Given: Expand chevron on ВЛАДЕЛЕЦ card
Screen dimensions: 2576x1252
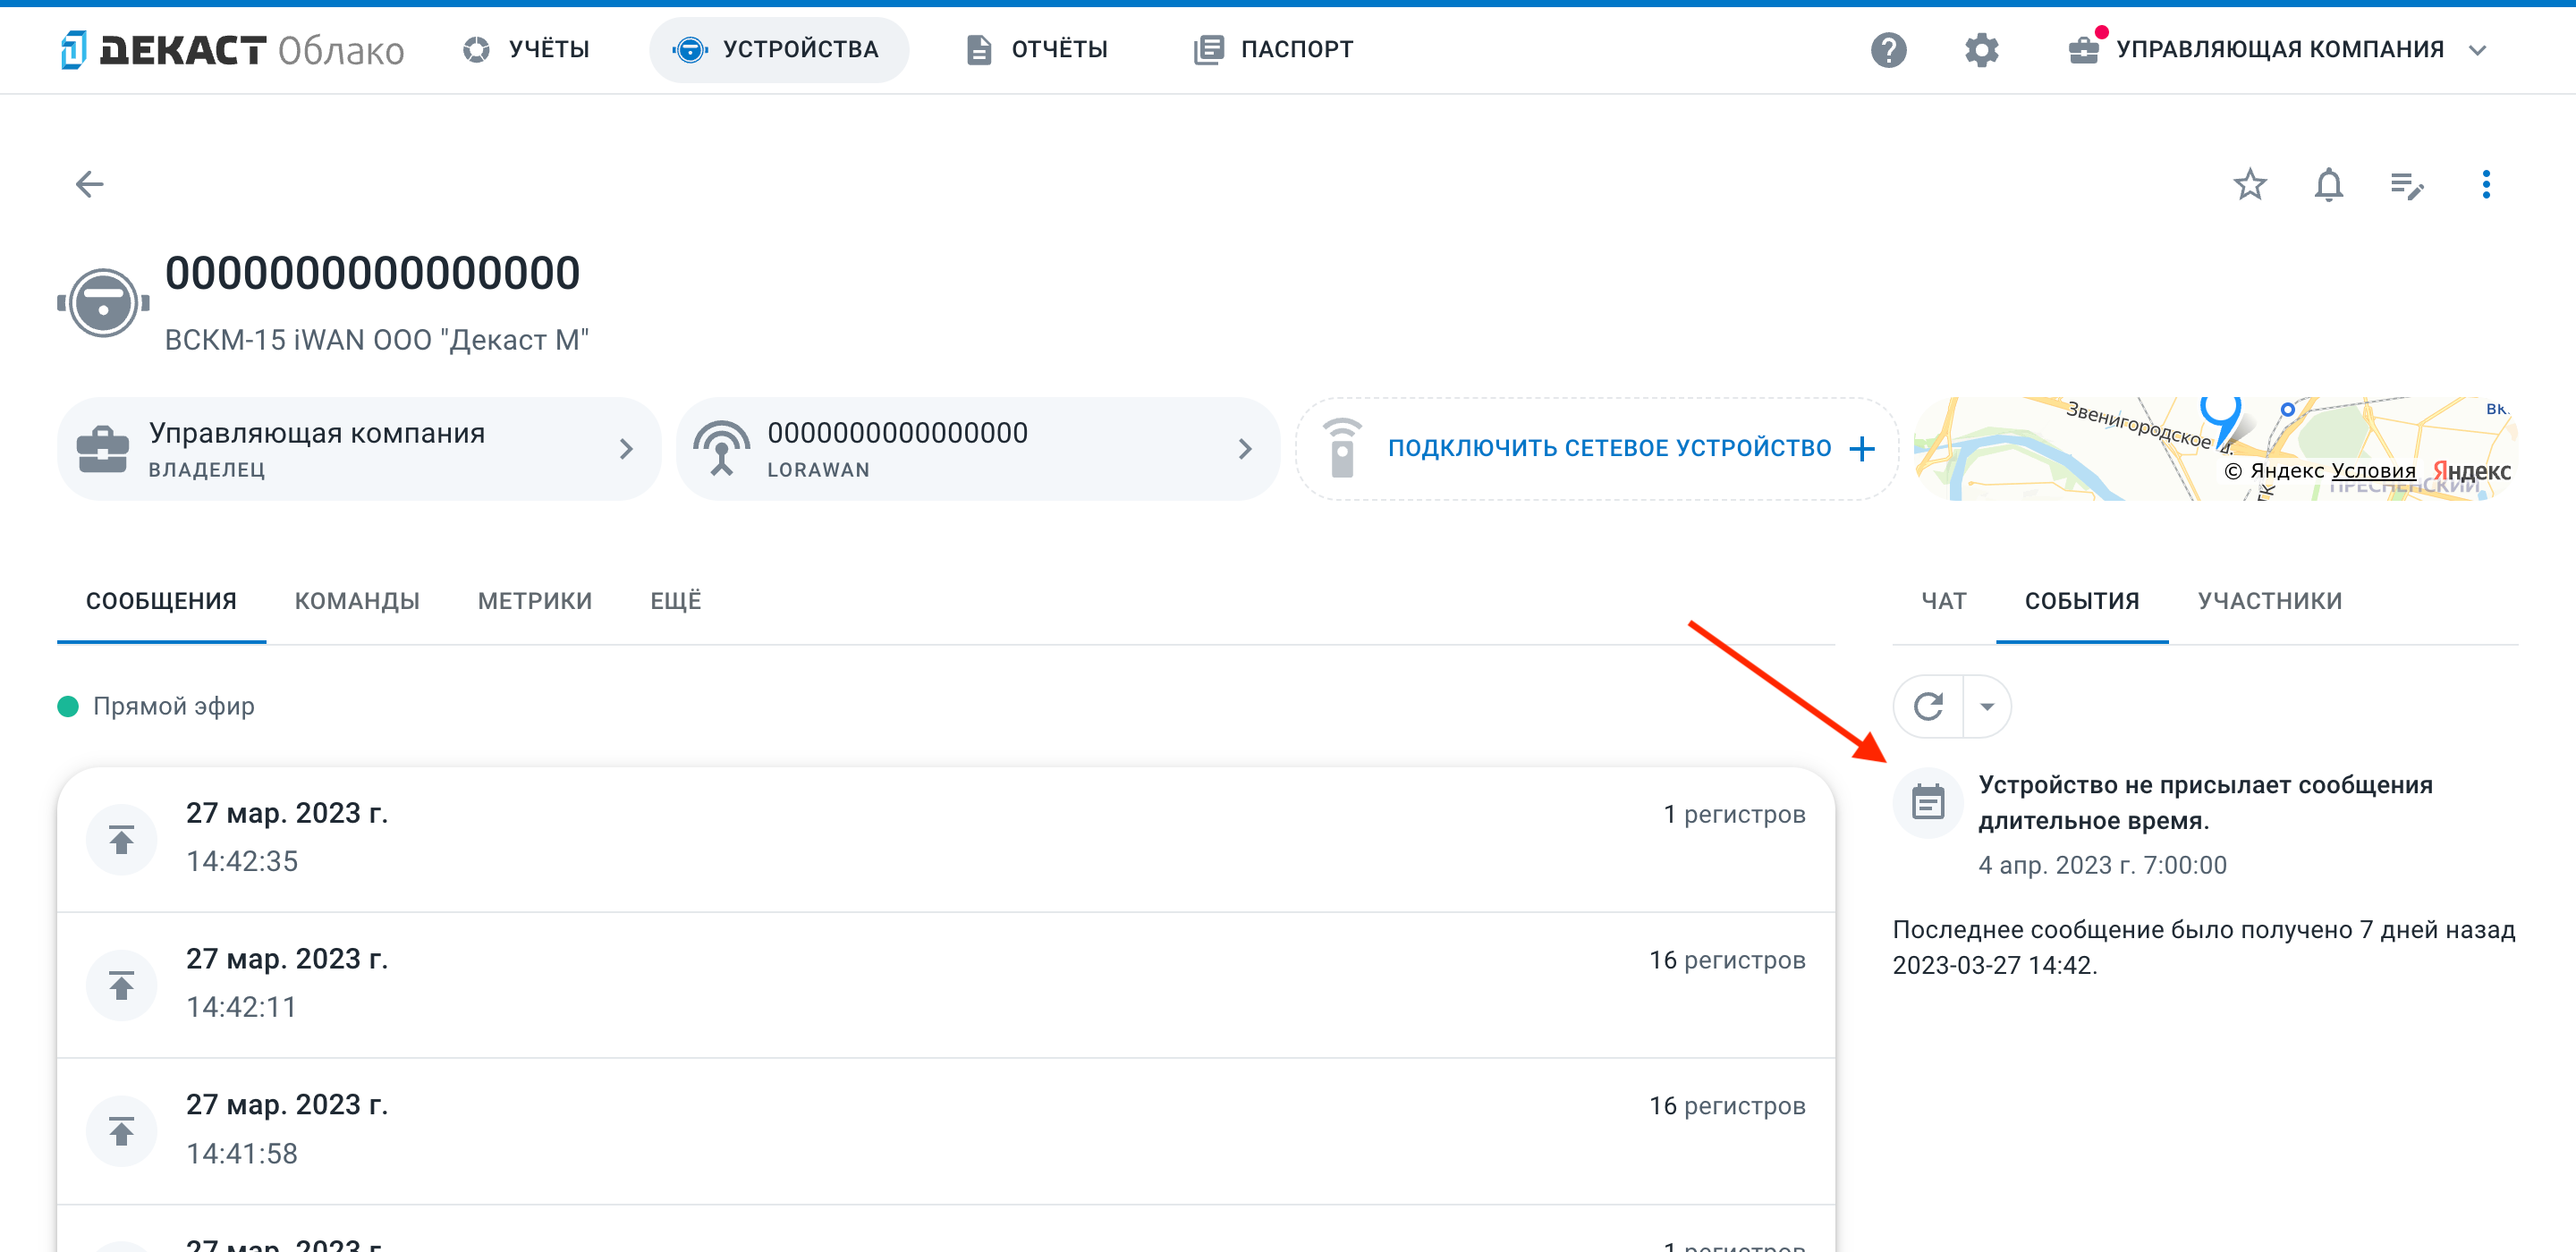Looking at the screenshot, I should pos(627,449).
